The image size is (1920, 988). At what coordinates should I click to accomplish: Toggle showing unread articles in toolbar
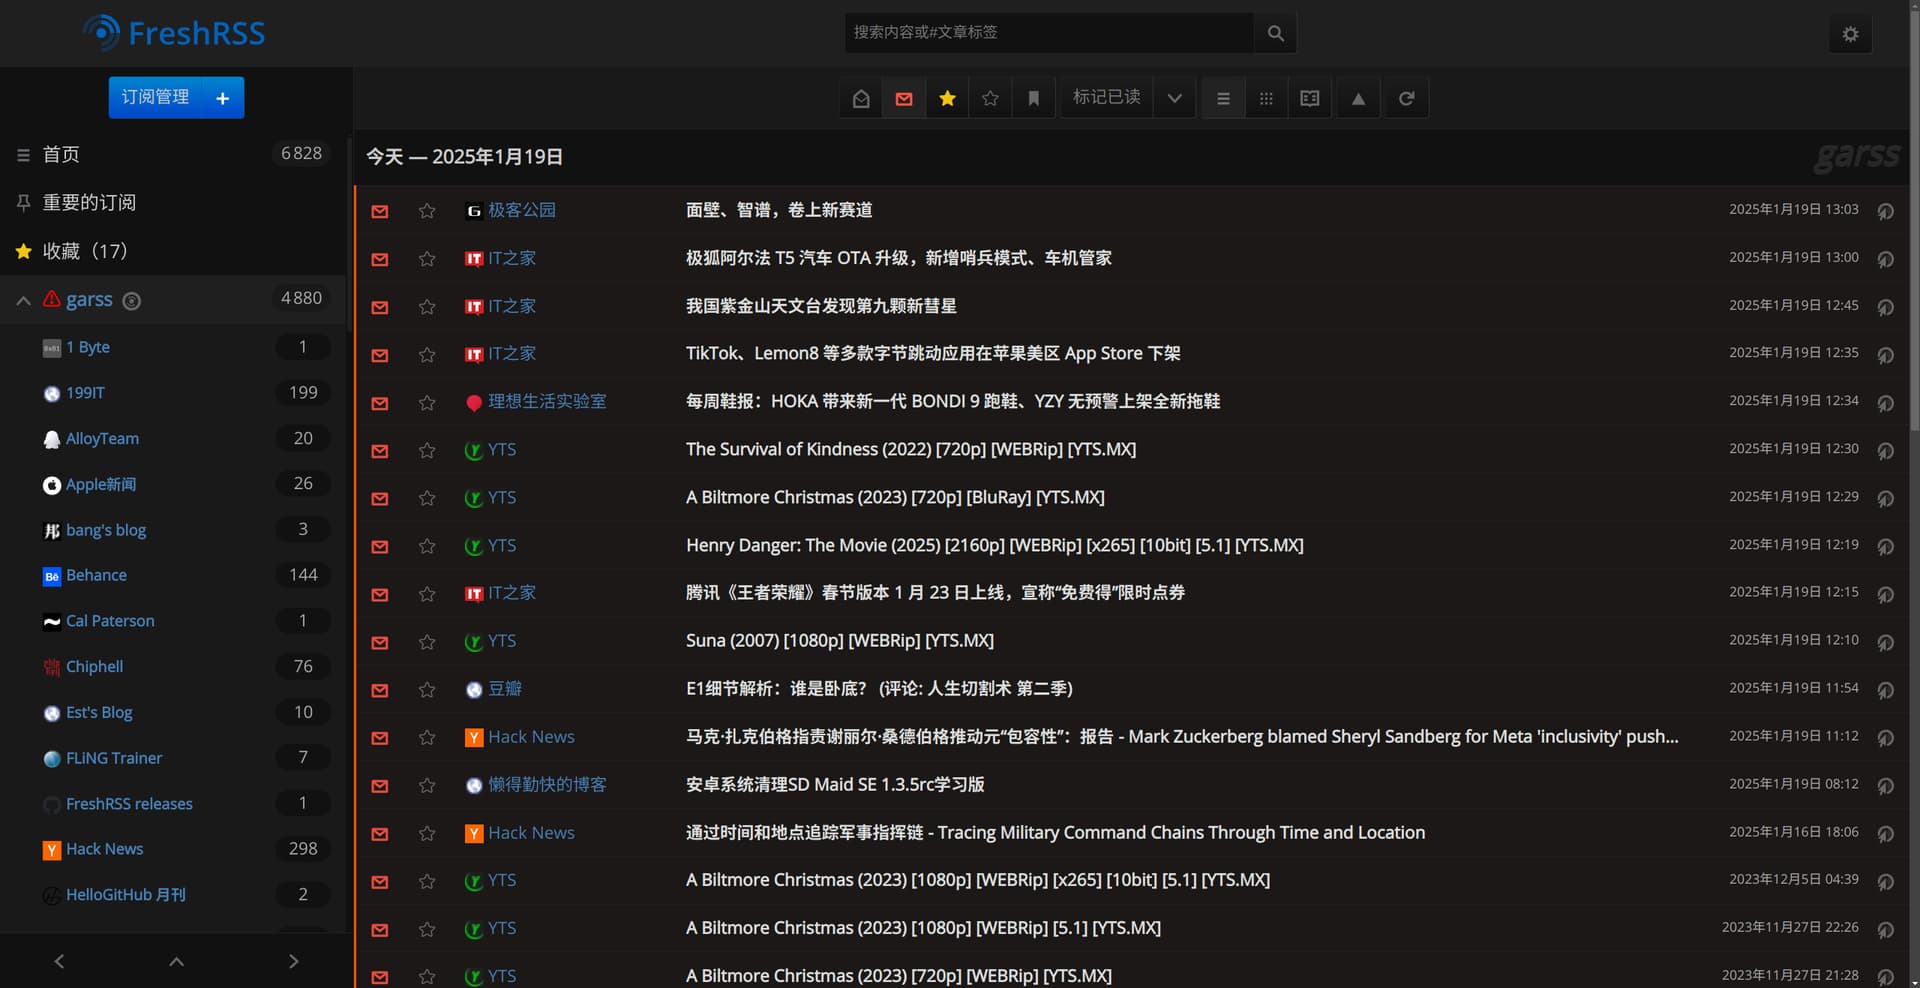point(904,98)
